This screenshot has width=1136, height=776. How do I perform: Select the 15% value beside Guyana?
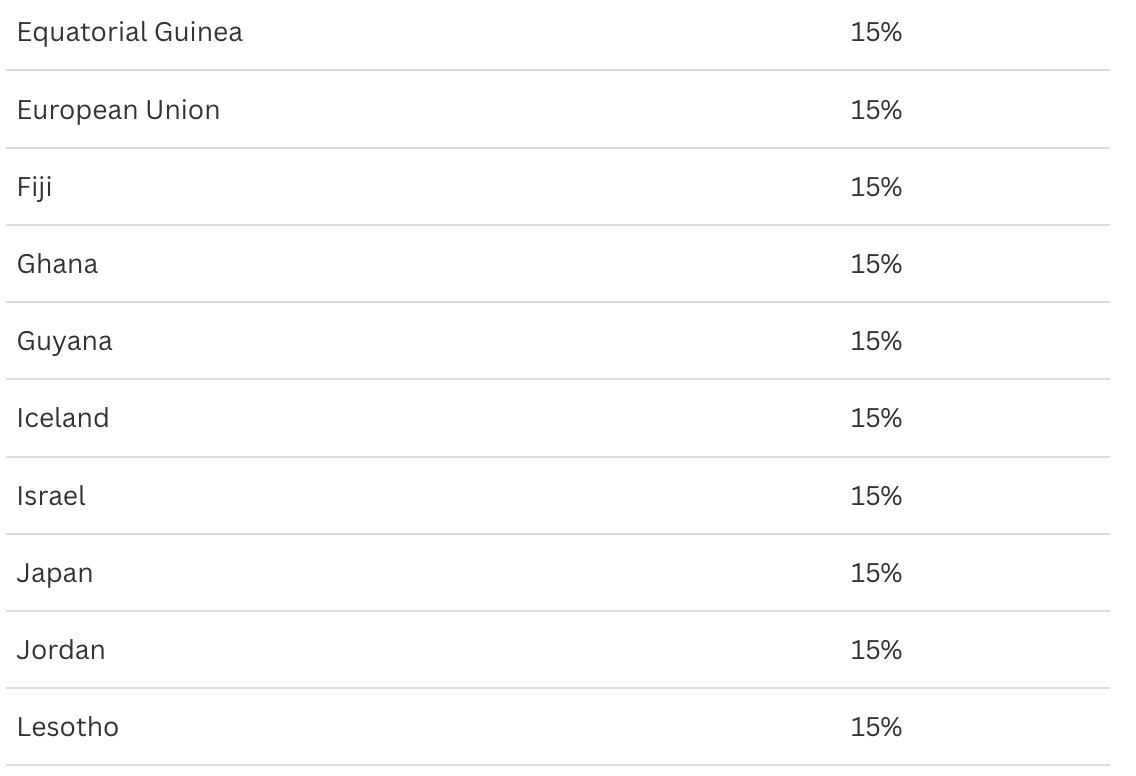[x=876, y=341]
